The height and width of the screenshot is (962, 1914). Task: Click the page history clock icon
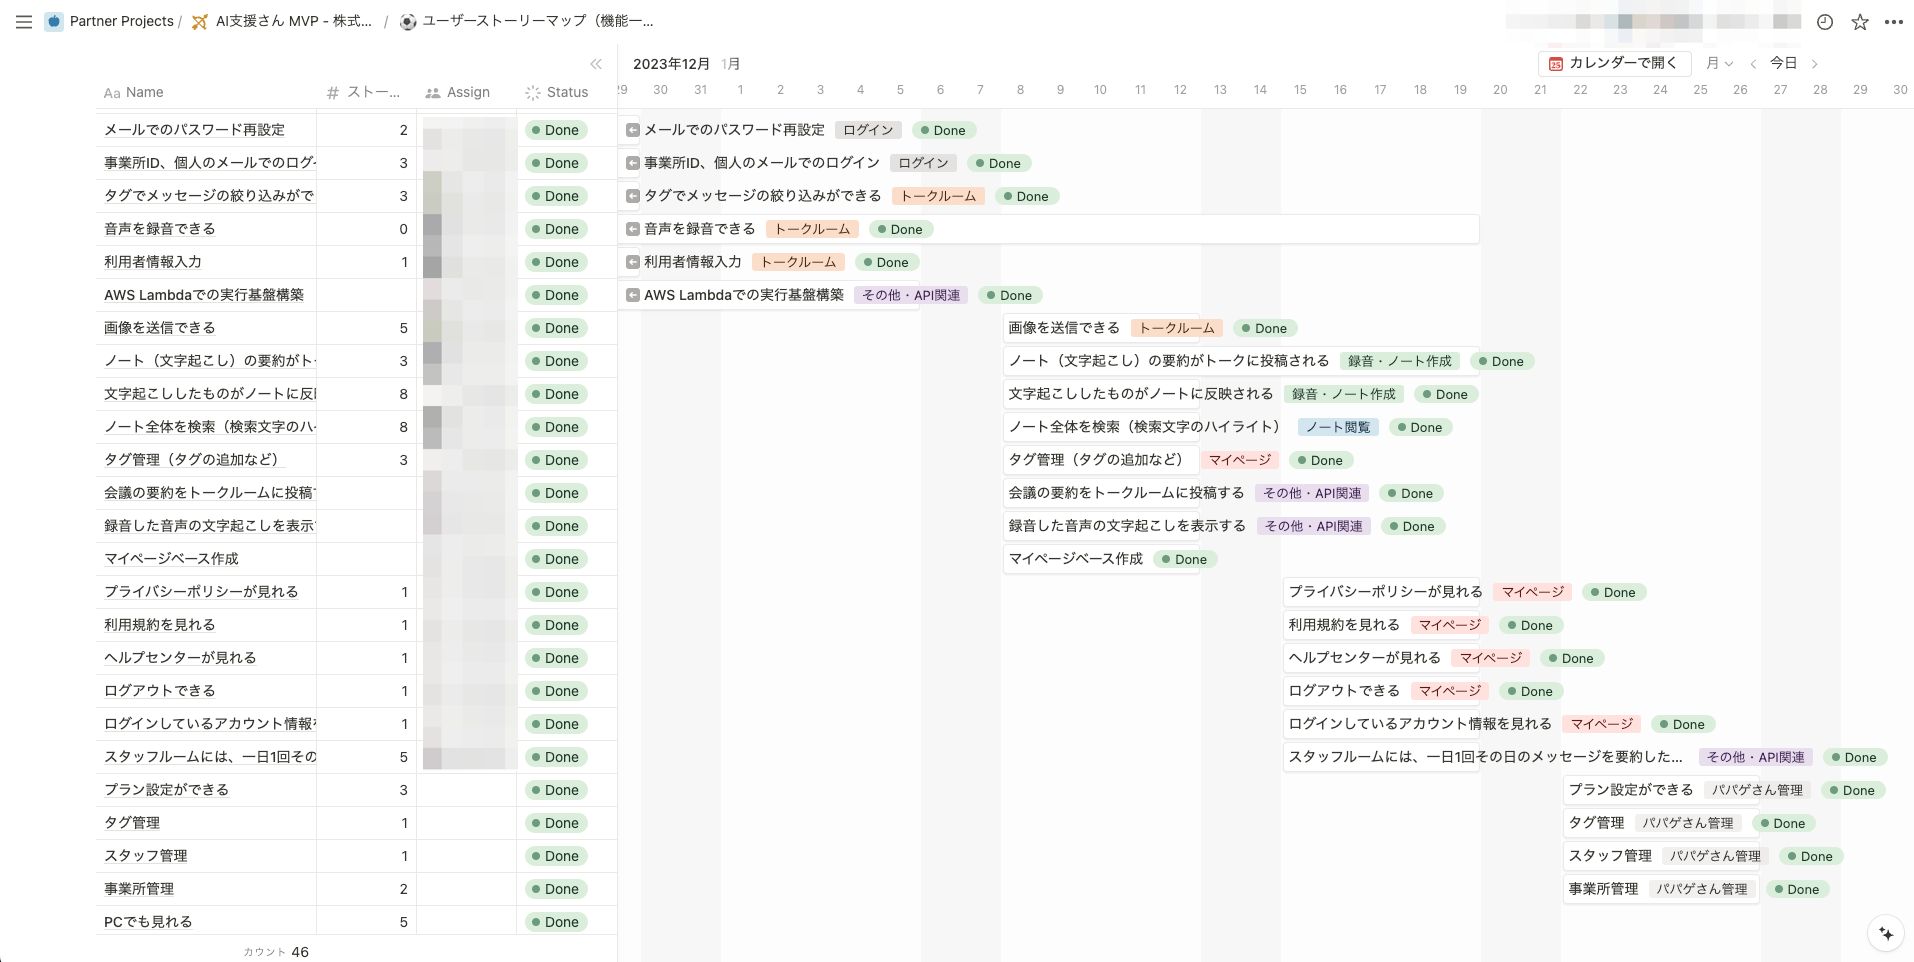(1825, 22)
